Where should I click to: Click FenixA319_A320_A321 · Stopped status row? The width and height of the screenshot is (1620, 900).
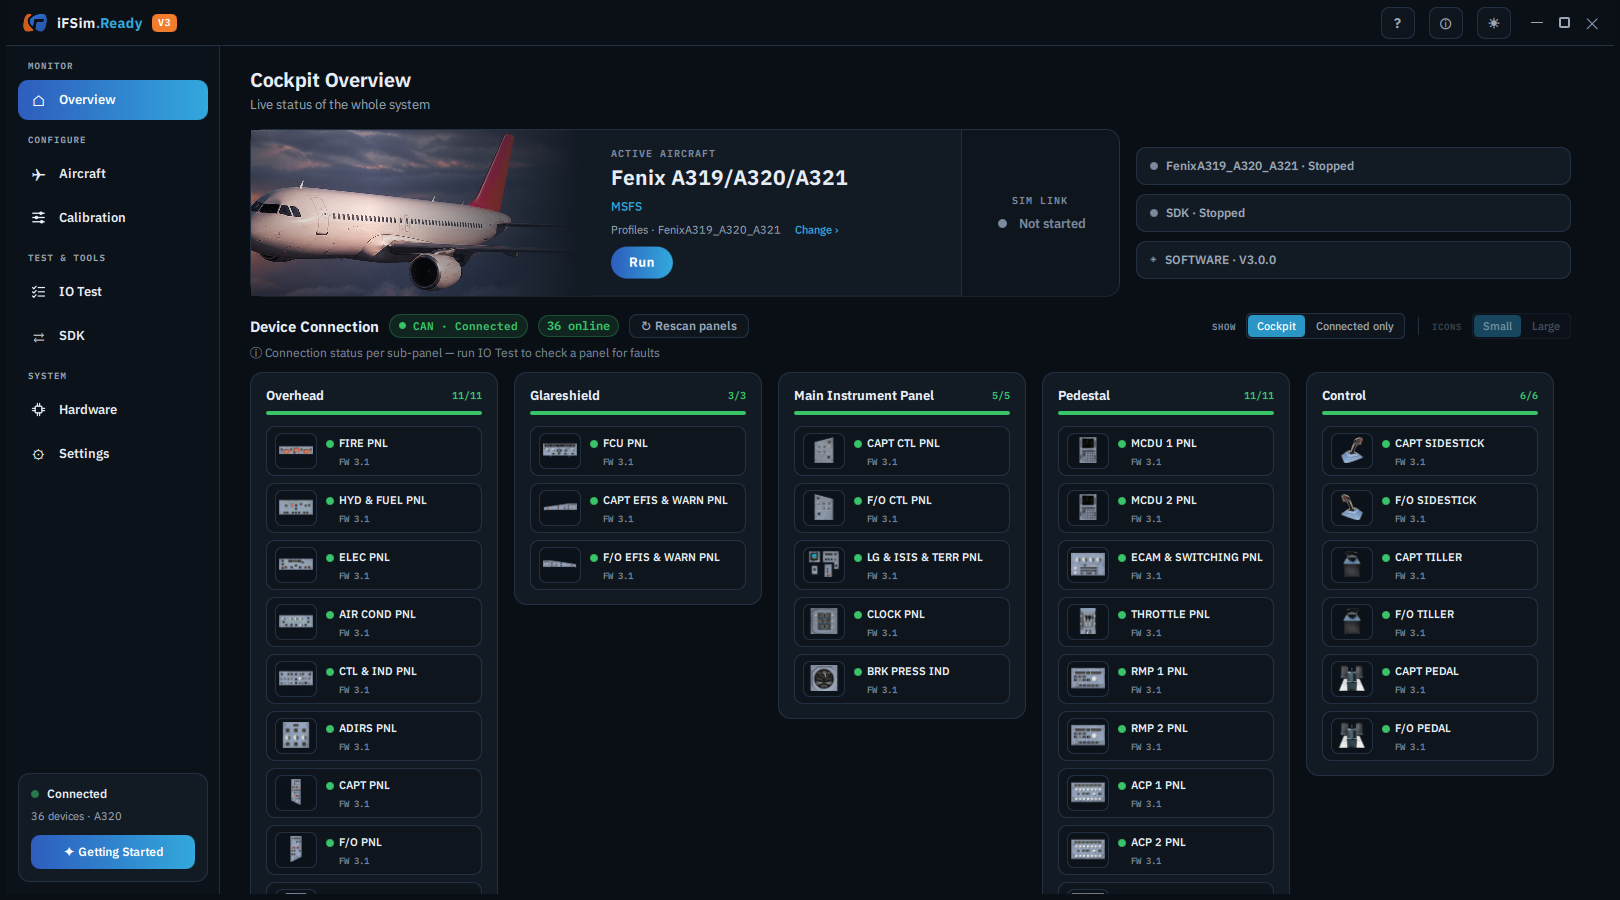click(x=1353, y=166)
